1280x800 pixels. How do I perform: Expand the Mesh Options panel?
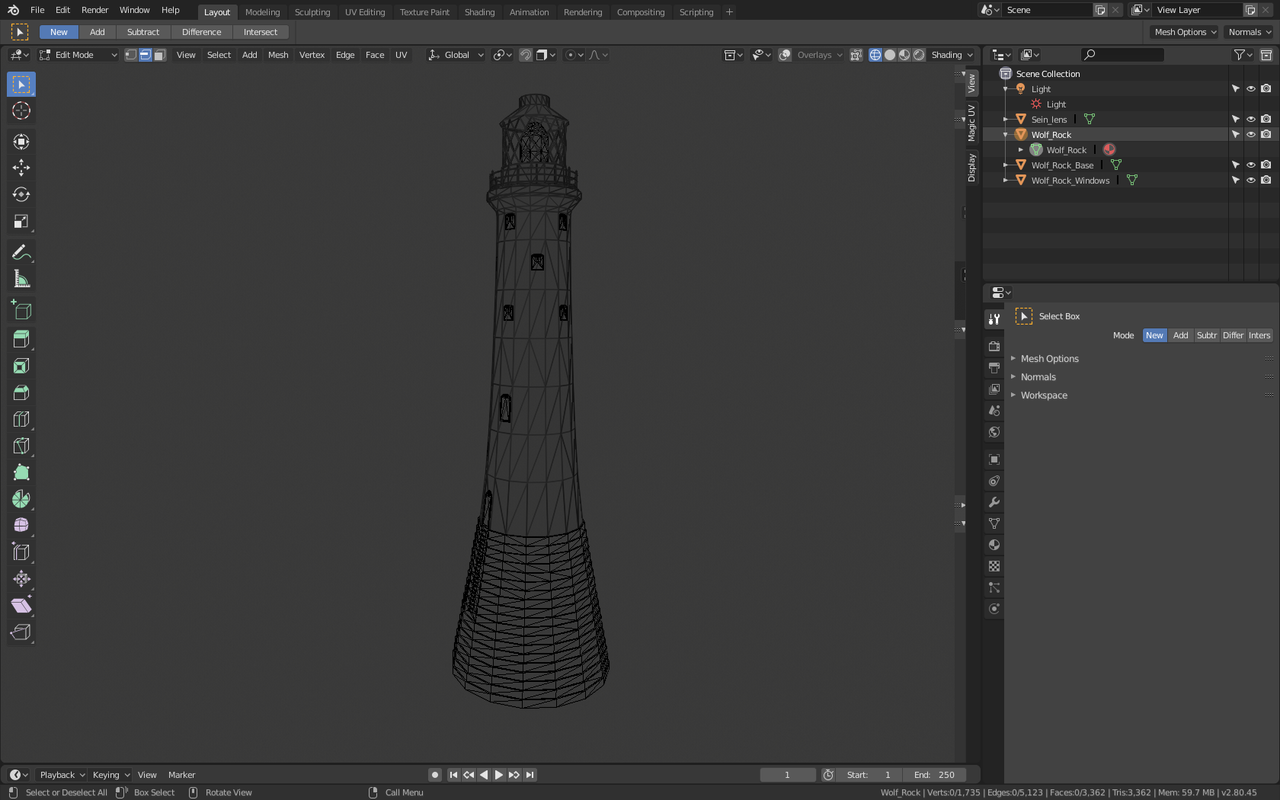[x=1049, y=359]
